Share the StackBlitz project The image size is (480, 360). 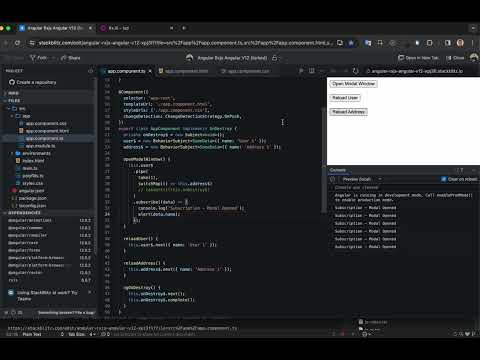pos(71,58)
